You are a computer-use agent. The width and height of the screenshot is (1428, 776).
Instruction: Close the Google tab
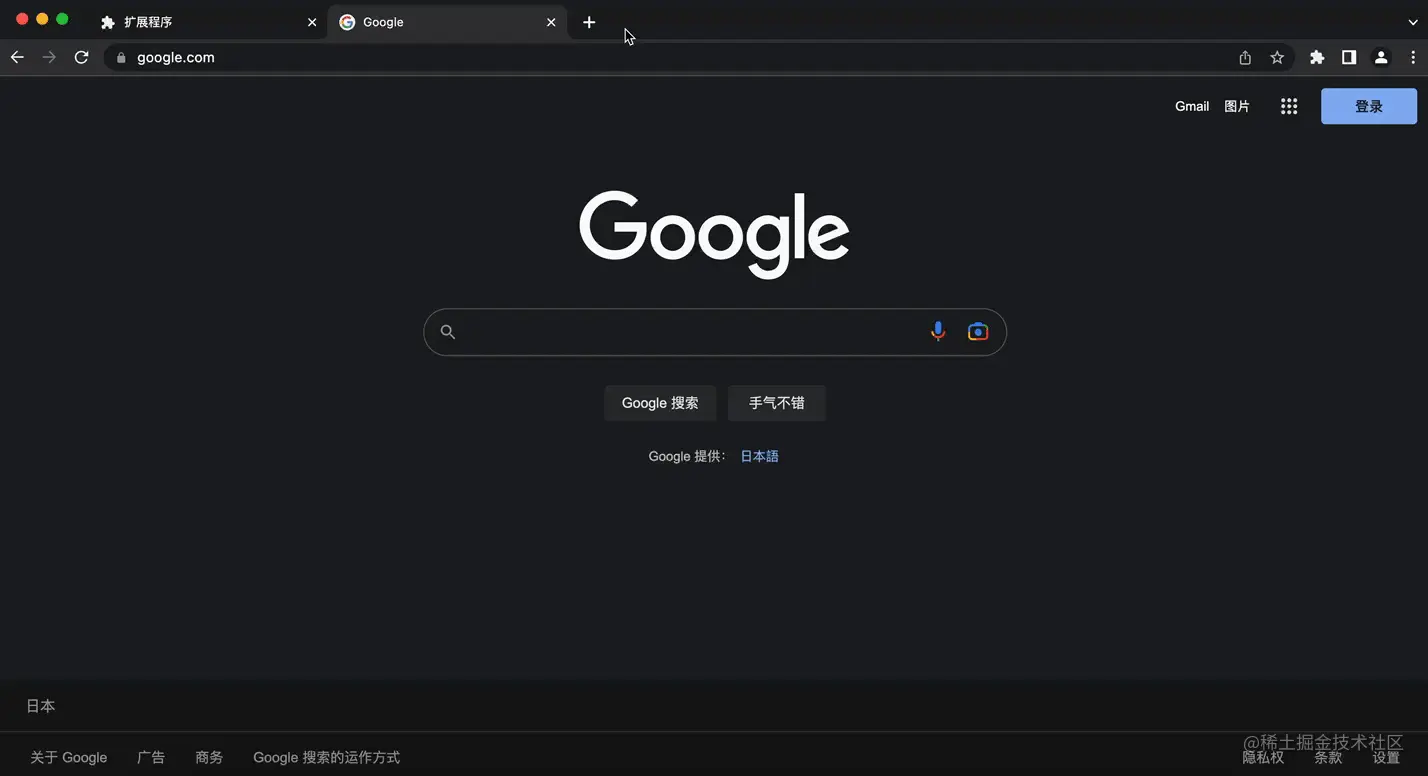(x=551, y=22)
